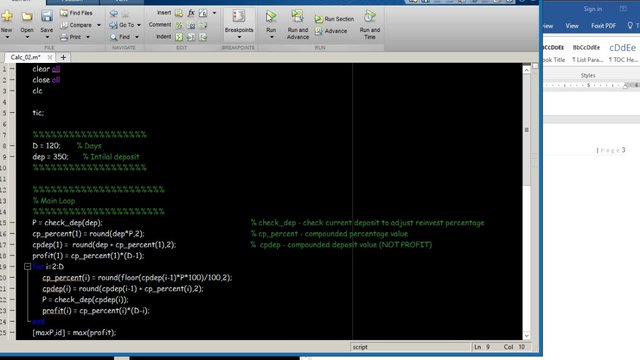Click the Open folder icon

point(27,16)
